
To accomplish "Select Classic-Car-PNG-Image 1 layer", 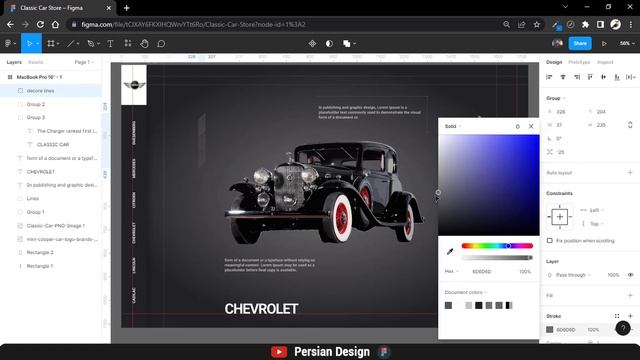I will coord(56,226).
